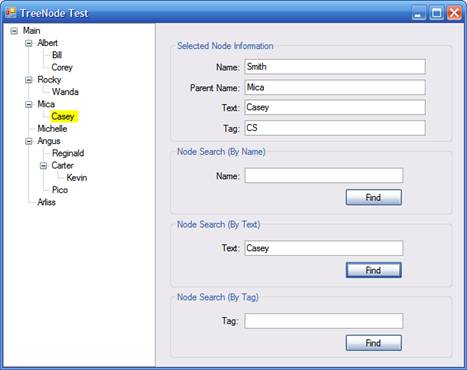This screenshot has height=370, width=467.
Task: Click Find button under Search By Name
Action: (x=374, y=197)
